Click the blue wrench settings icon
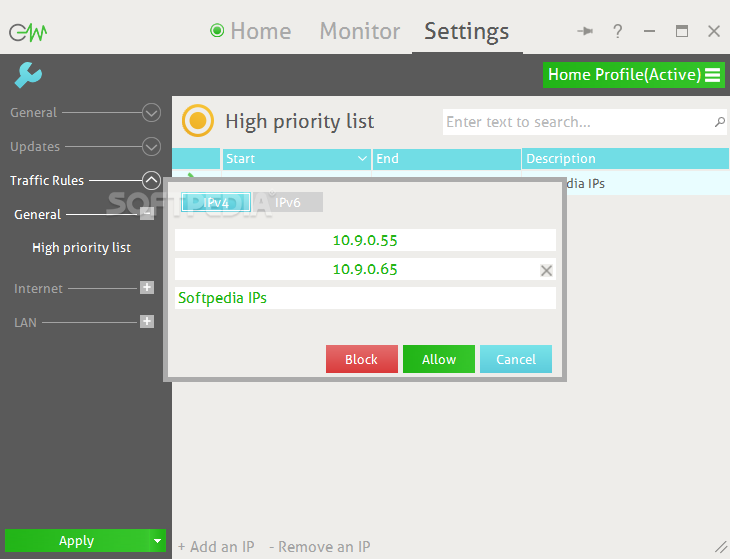This screenshot has height=559, width=730. (x=28, y=75)
